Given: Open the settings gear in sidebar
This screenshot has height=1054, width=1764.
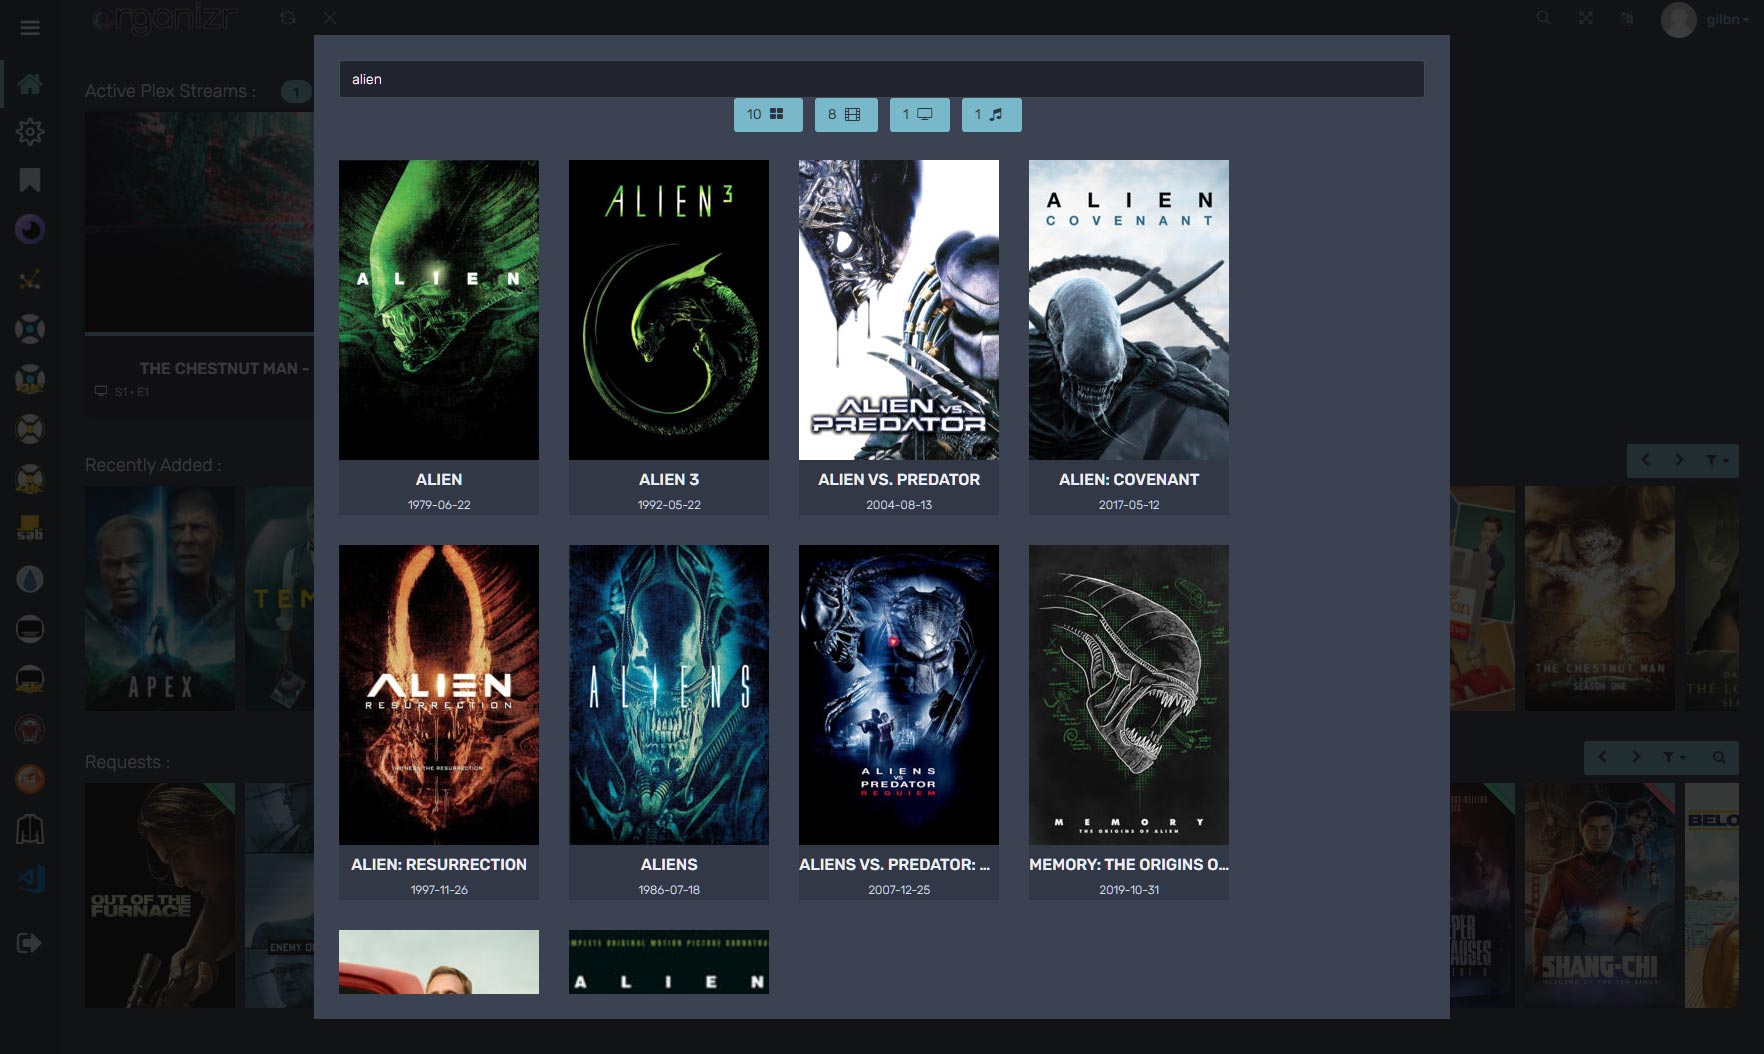Looking at the screenshot, I should 30,131.
